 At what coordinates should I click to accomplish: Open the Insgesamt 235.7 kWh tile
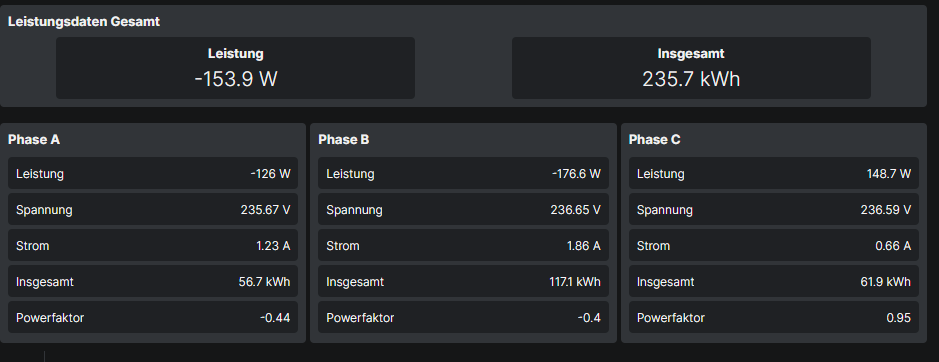click(691, 68)
